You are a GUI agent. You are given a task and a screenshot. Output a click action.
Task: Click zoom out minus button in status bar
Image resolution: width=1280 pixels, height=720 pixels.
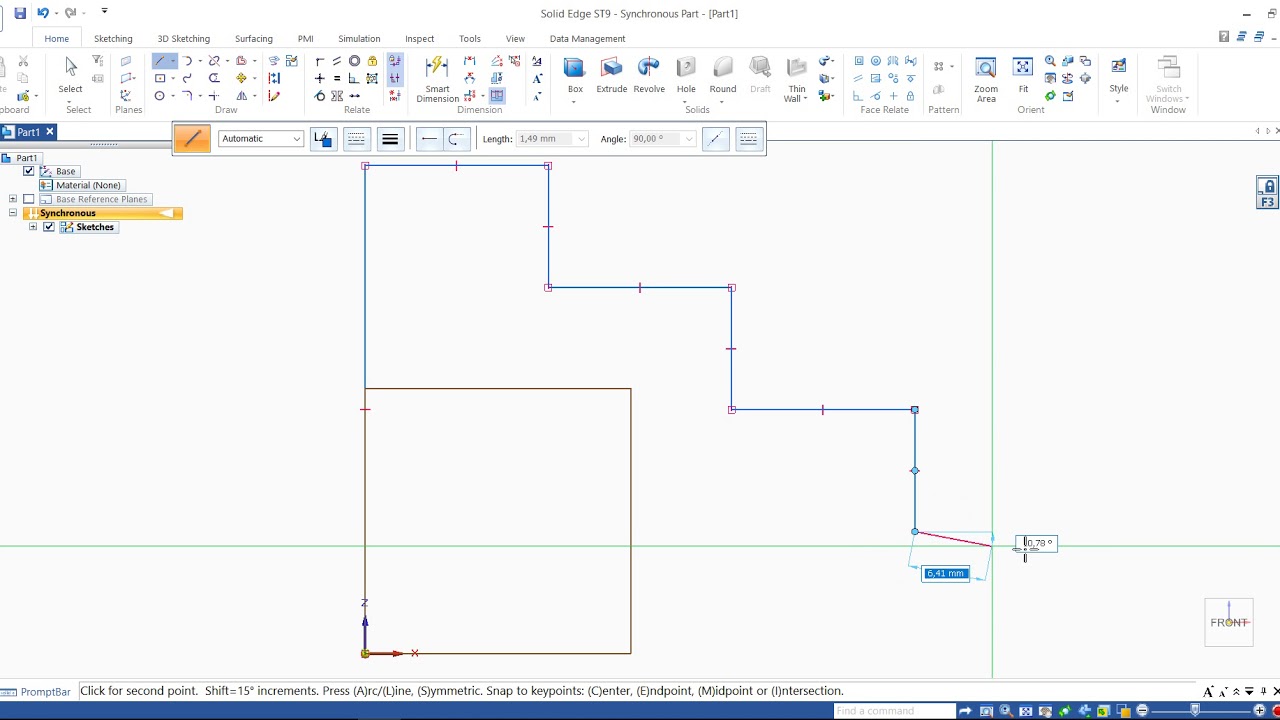tap(1142, 711)
